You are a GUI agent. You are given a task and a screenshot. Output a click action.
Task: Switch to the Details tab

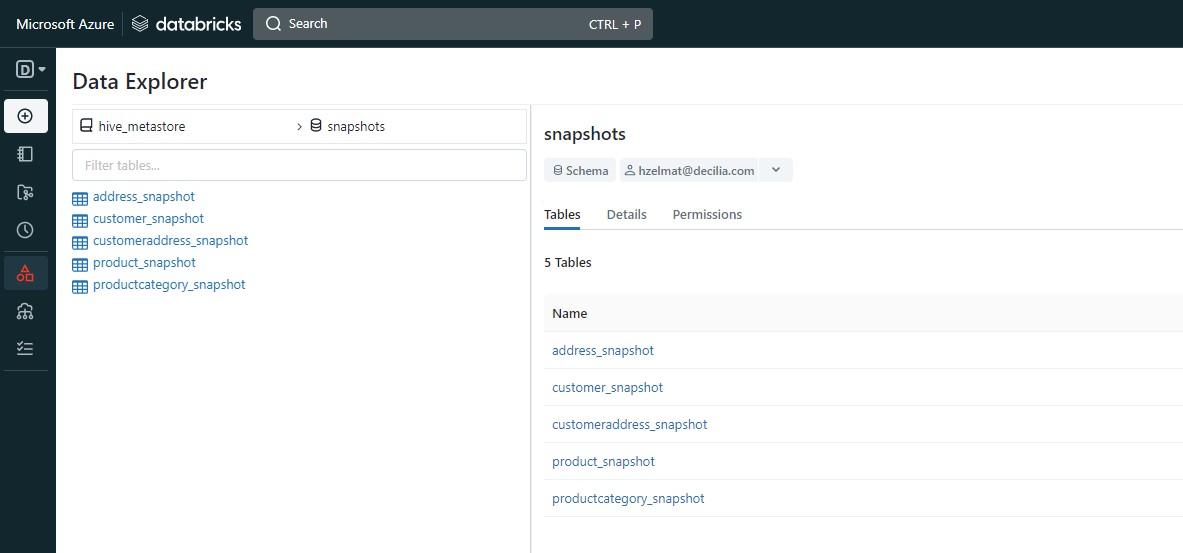point(626,215)
